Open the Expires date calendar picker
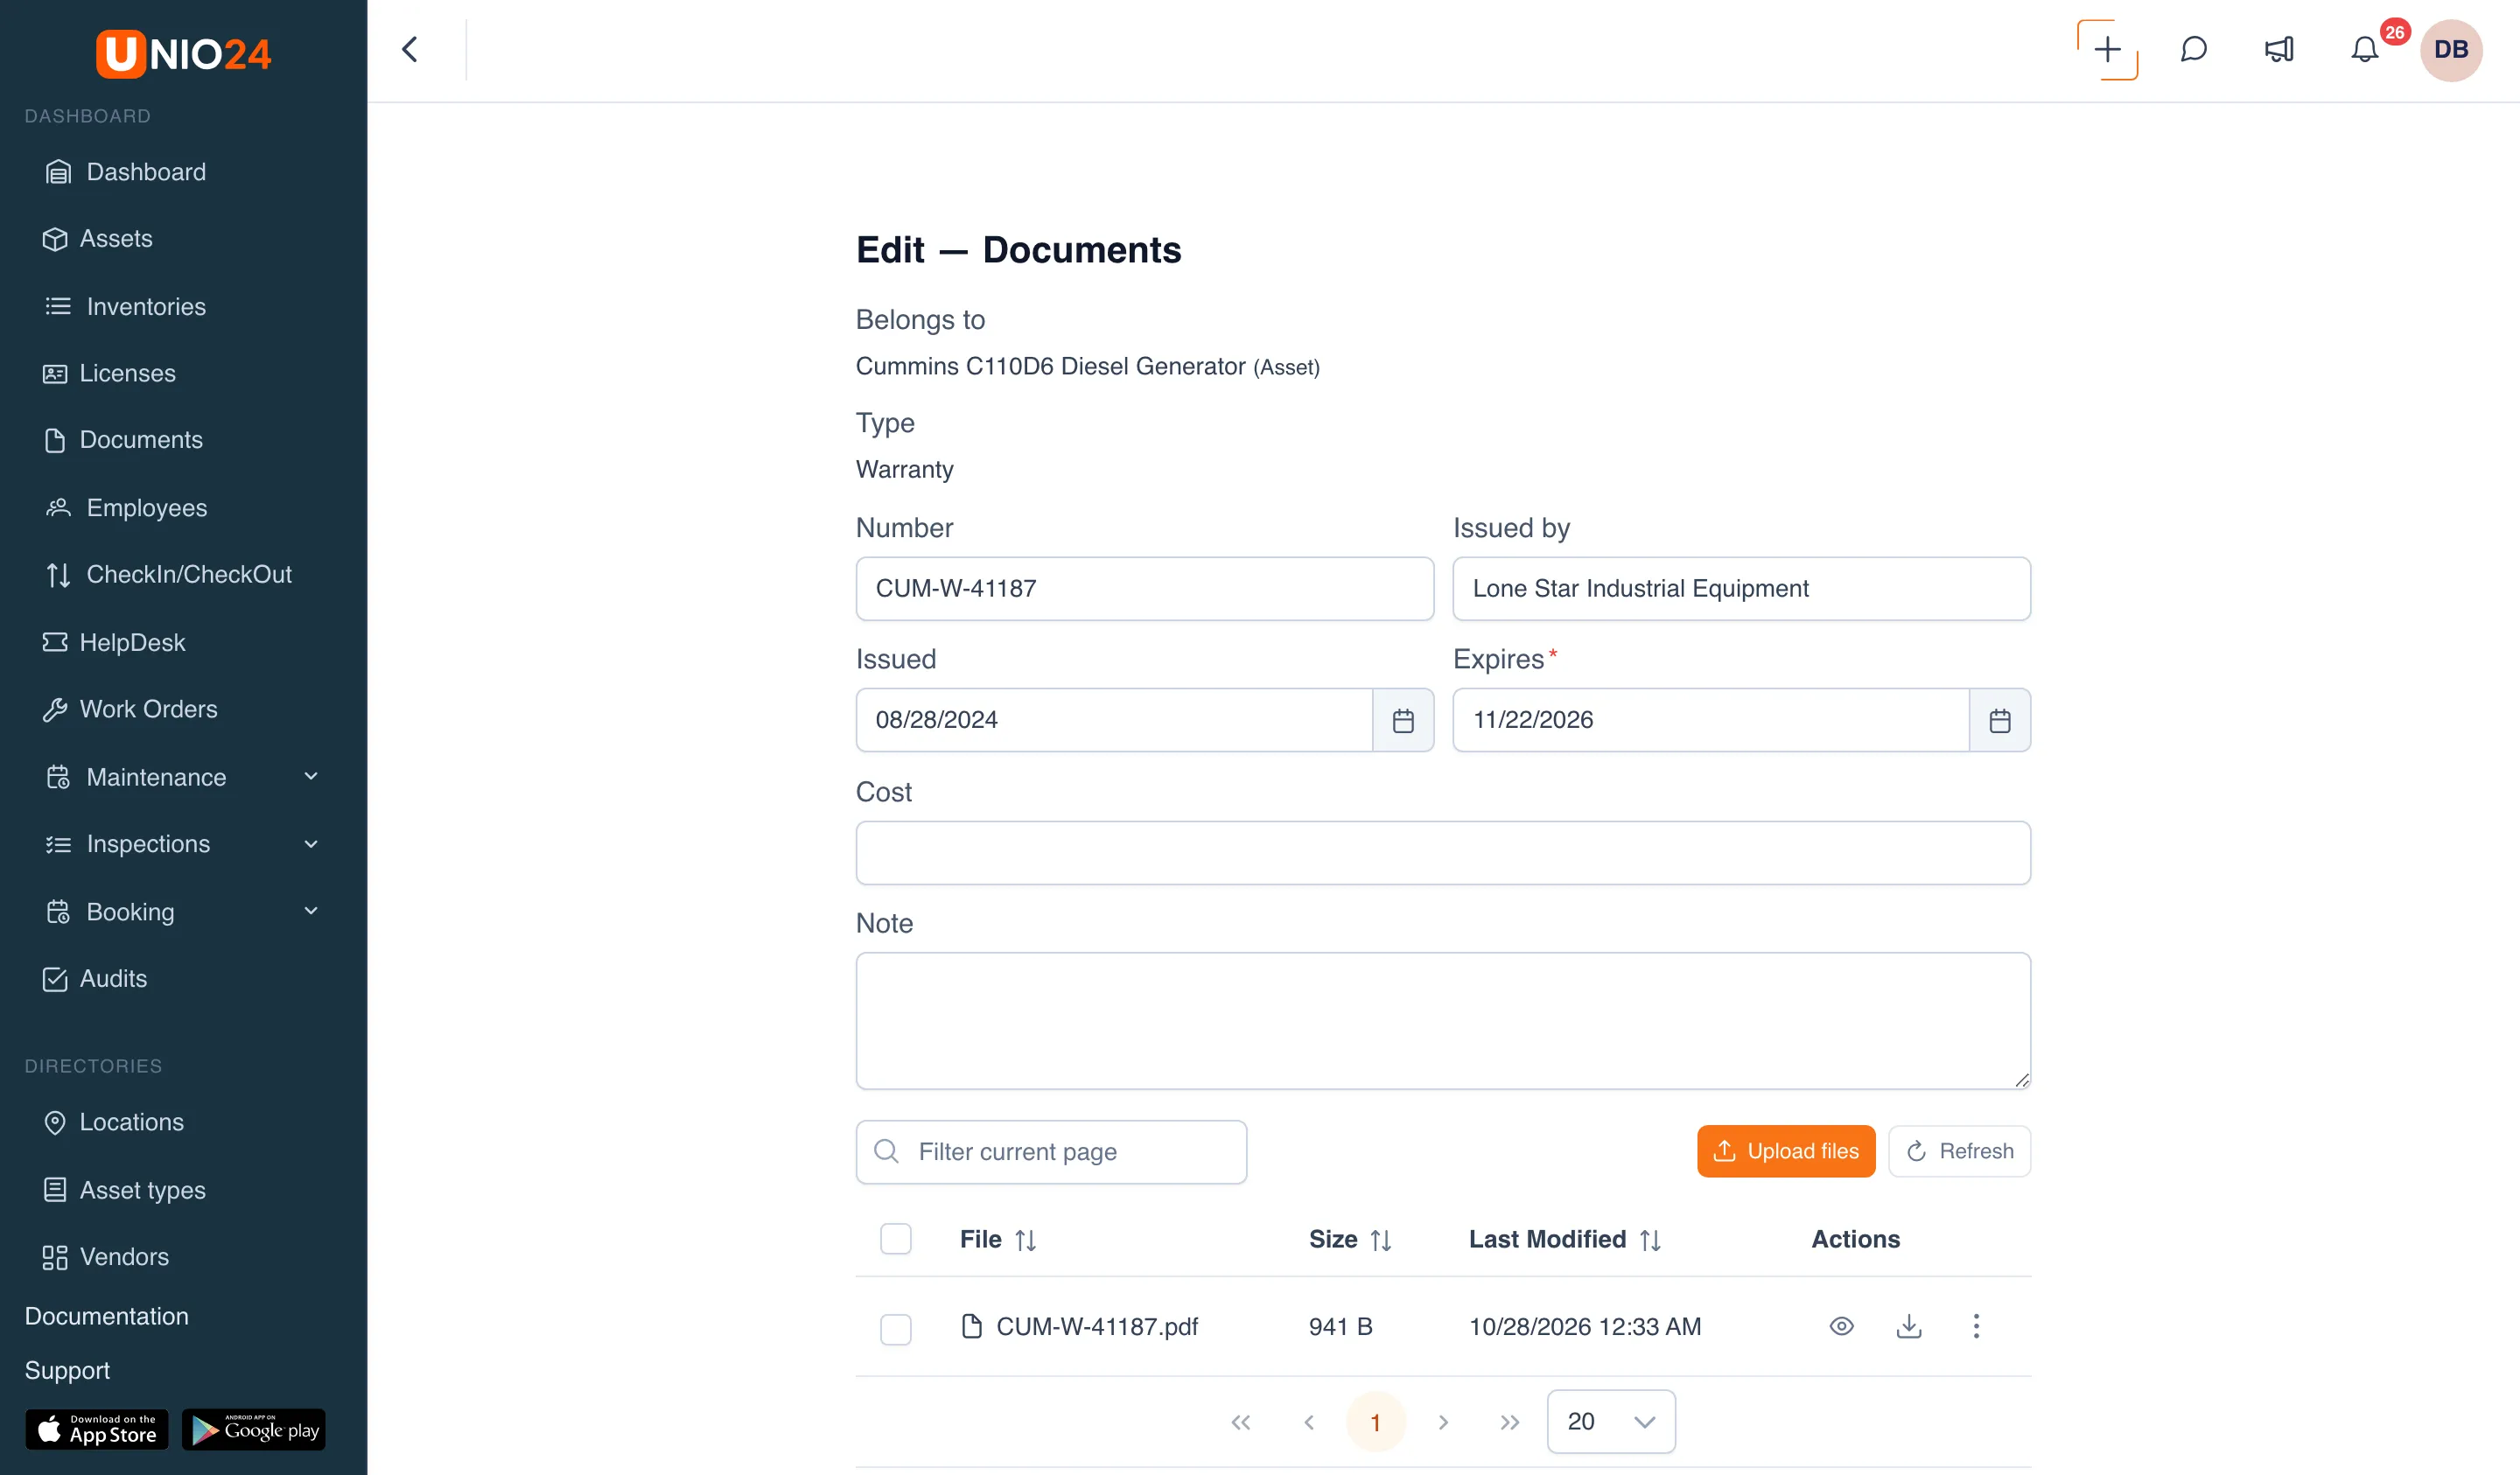The width and height of the screenshot is (2520, 1475). (x=2000, y=720)
